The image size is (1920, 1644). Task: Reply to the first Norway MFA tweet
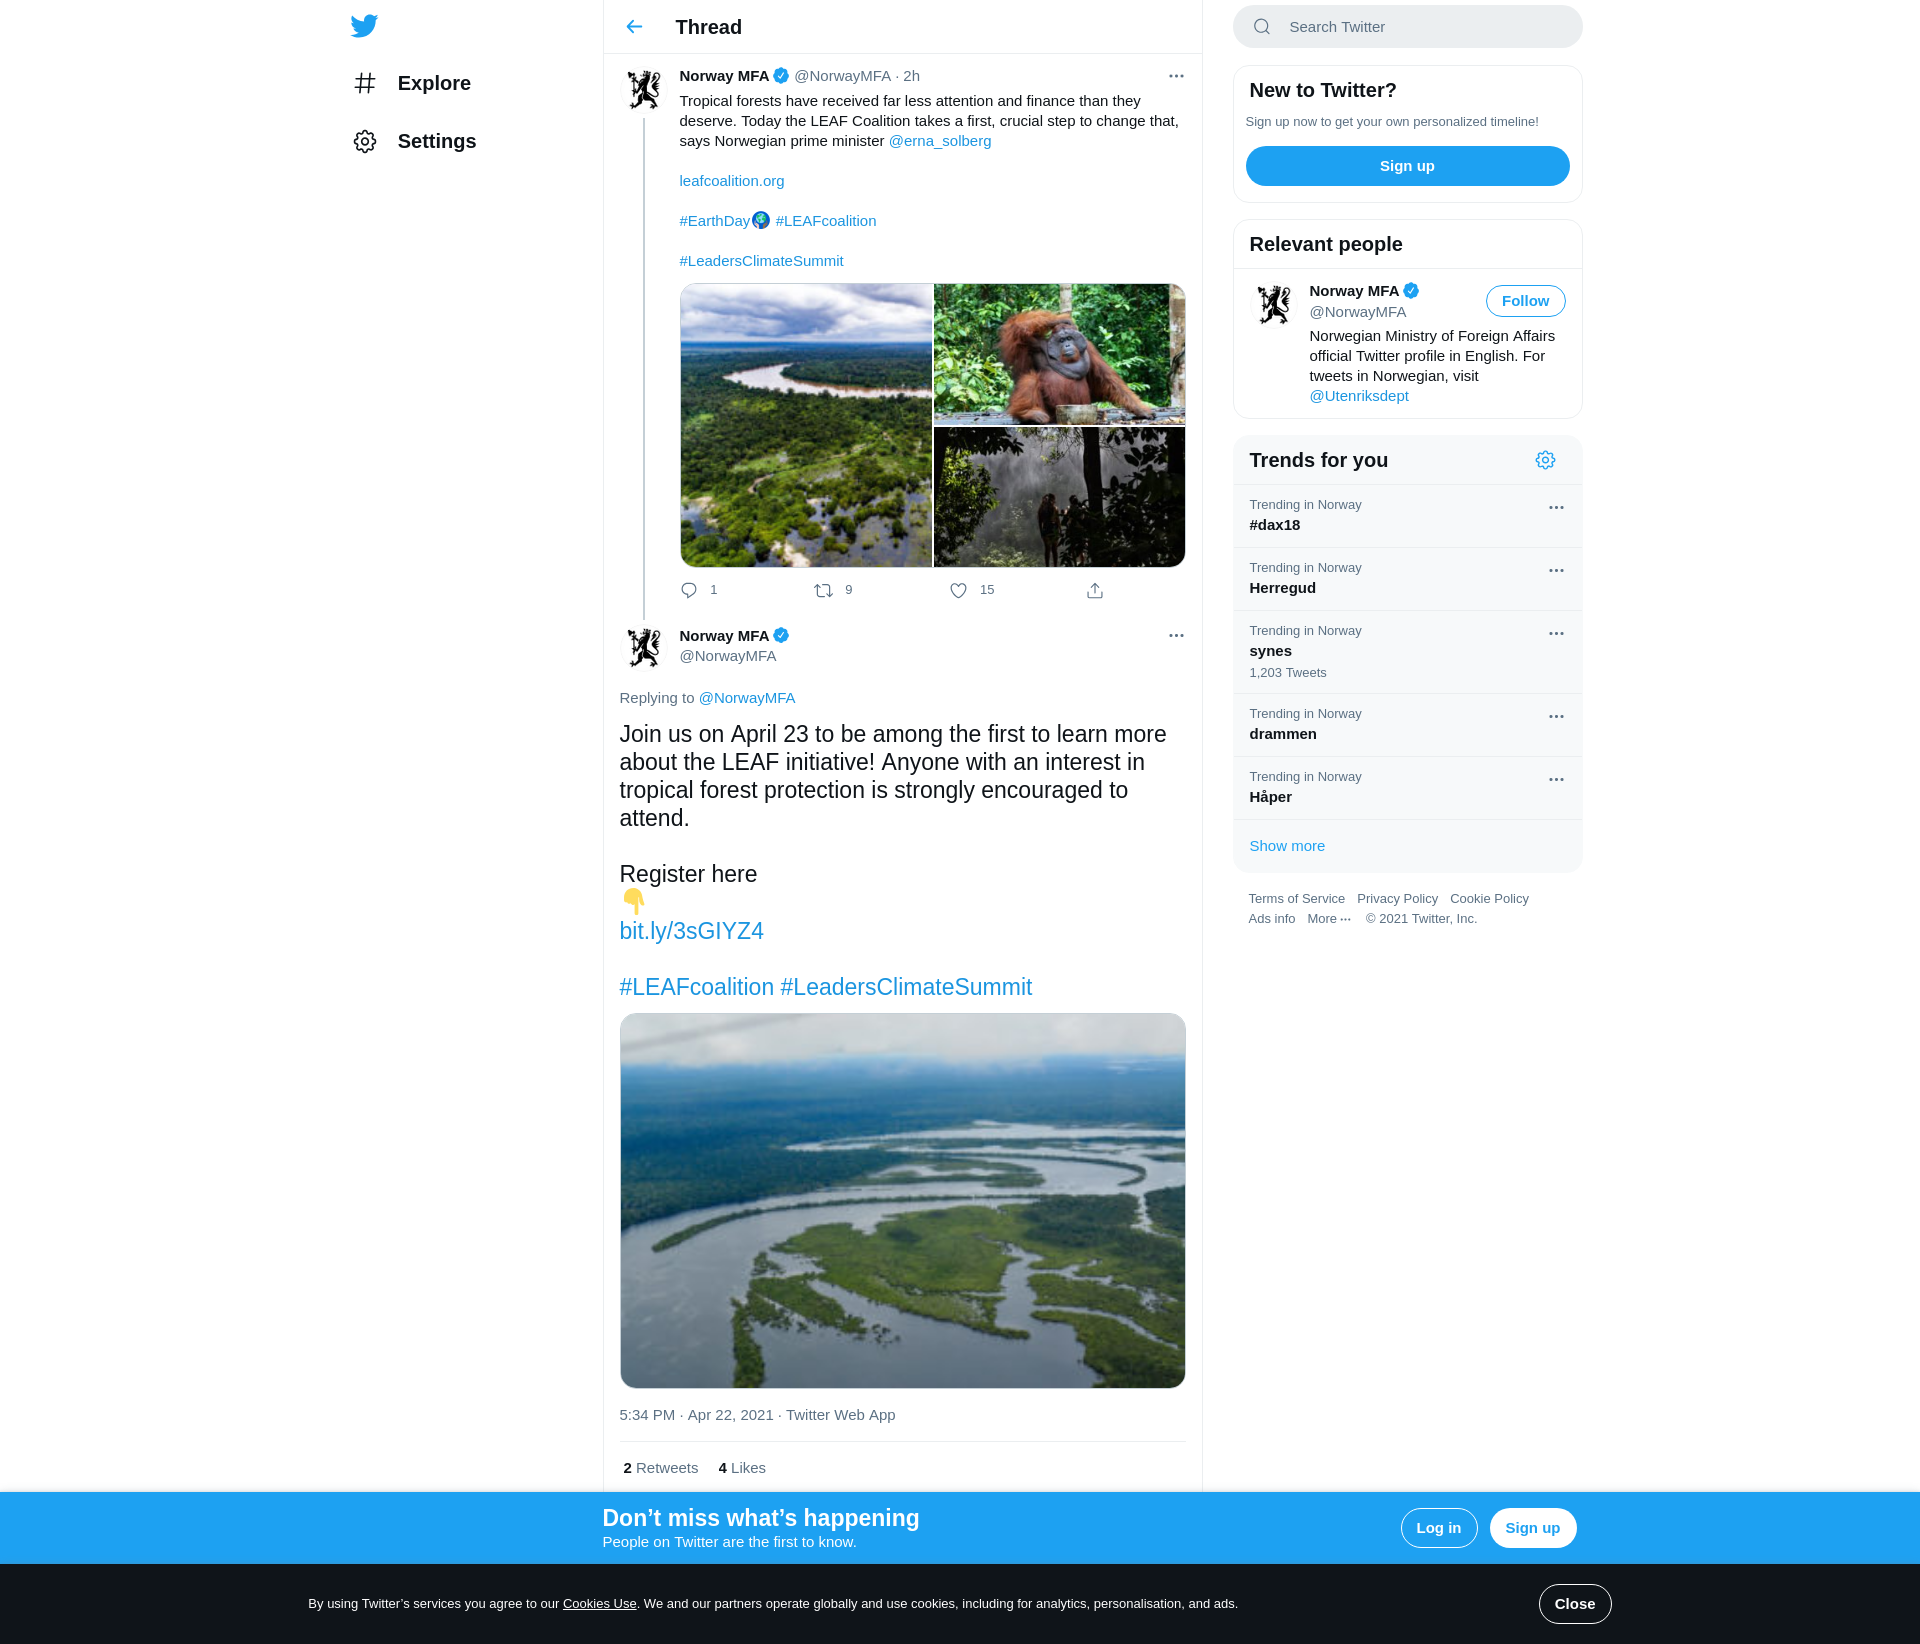689,590
